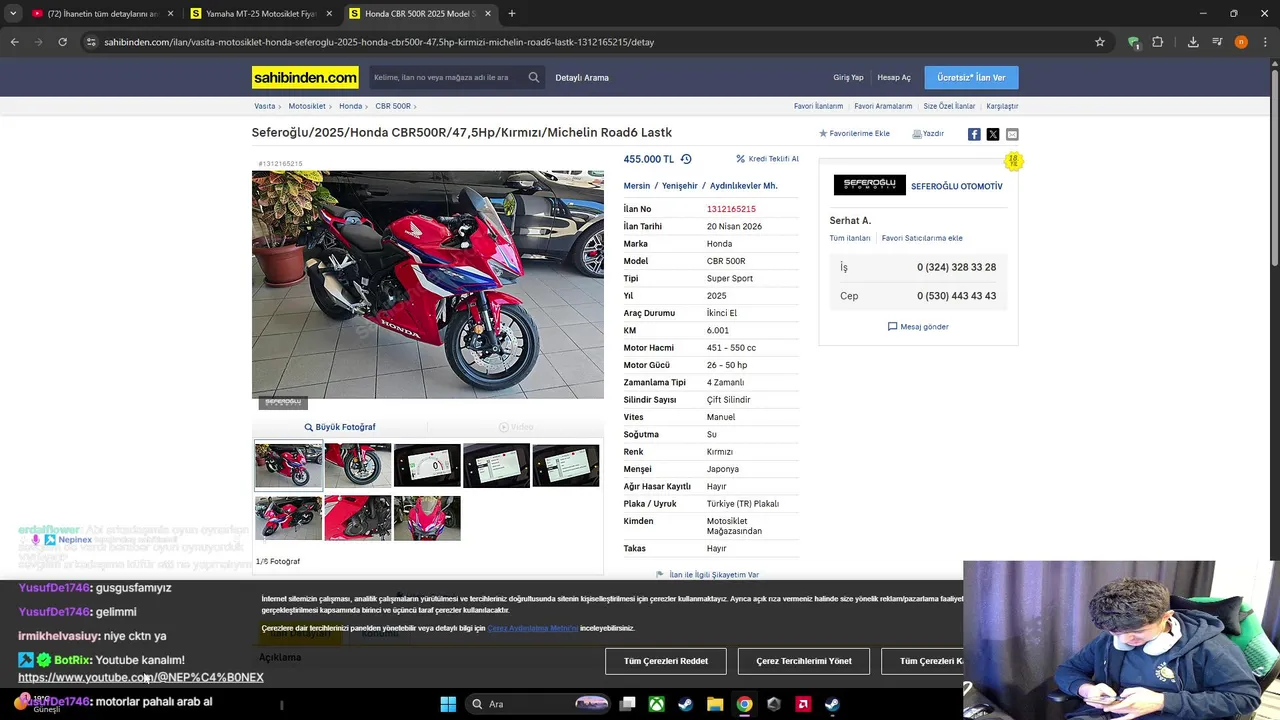Click Windows taskbar search box

(539, 704)
